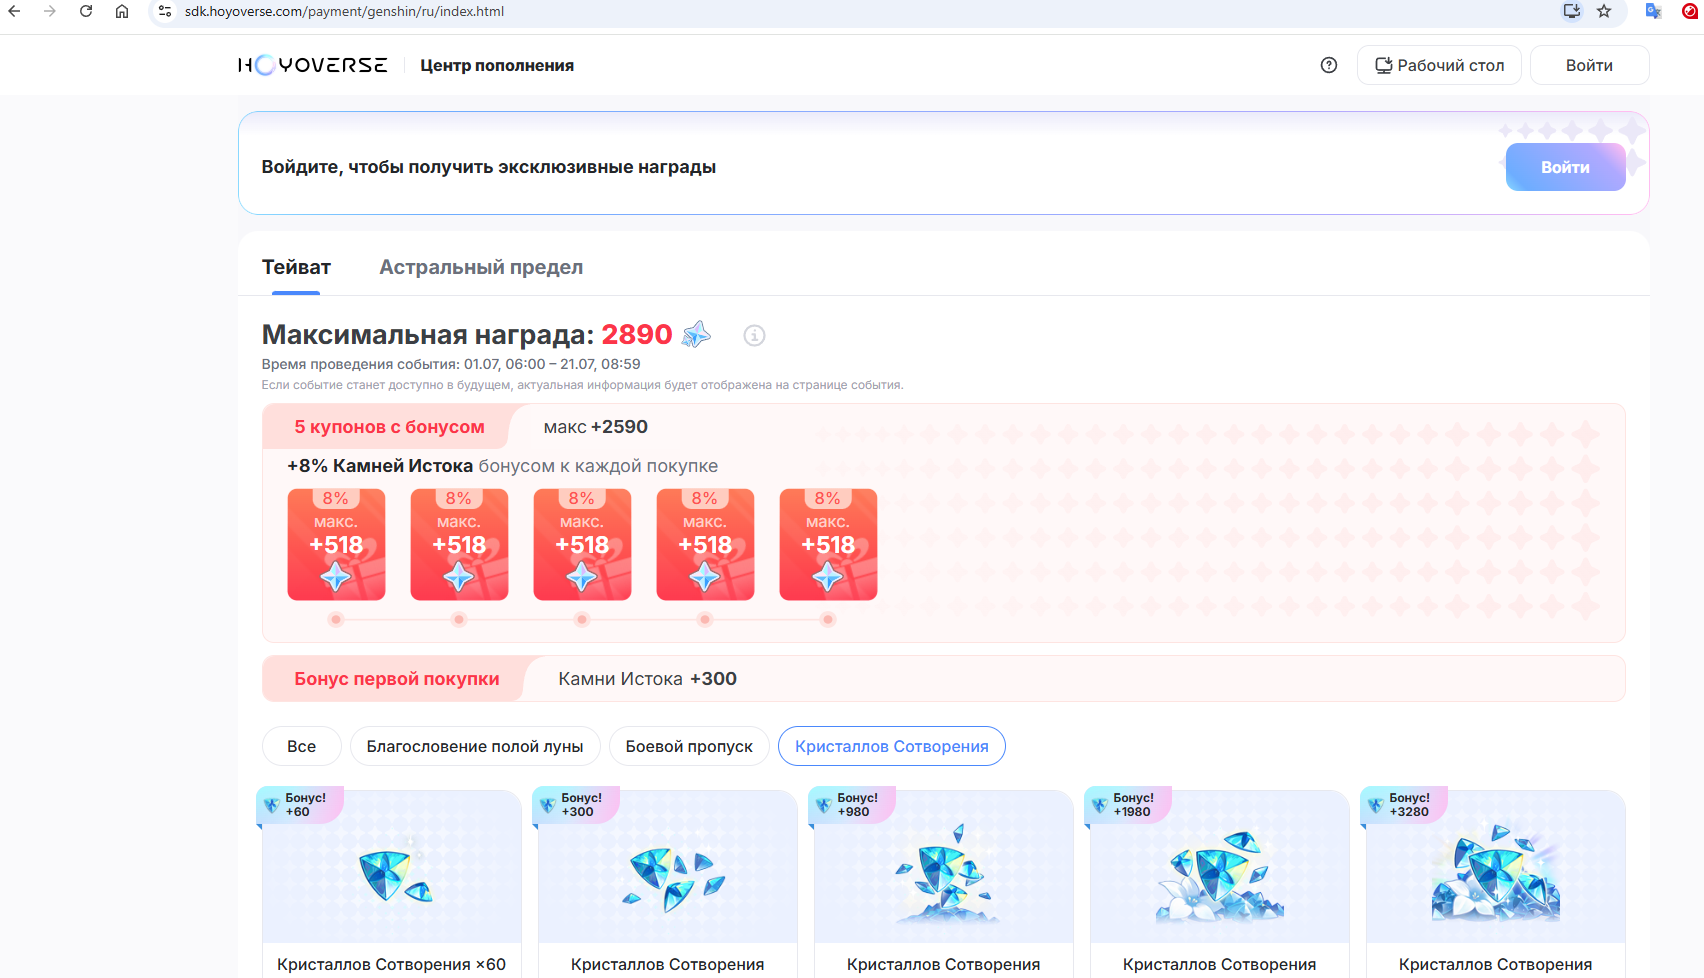The height and width of the screenshot is (978, 1704).
Task: Click the 'Центр пополнения' header title
Action: tap(497, 65)
